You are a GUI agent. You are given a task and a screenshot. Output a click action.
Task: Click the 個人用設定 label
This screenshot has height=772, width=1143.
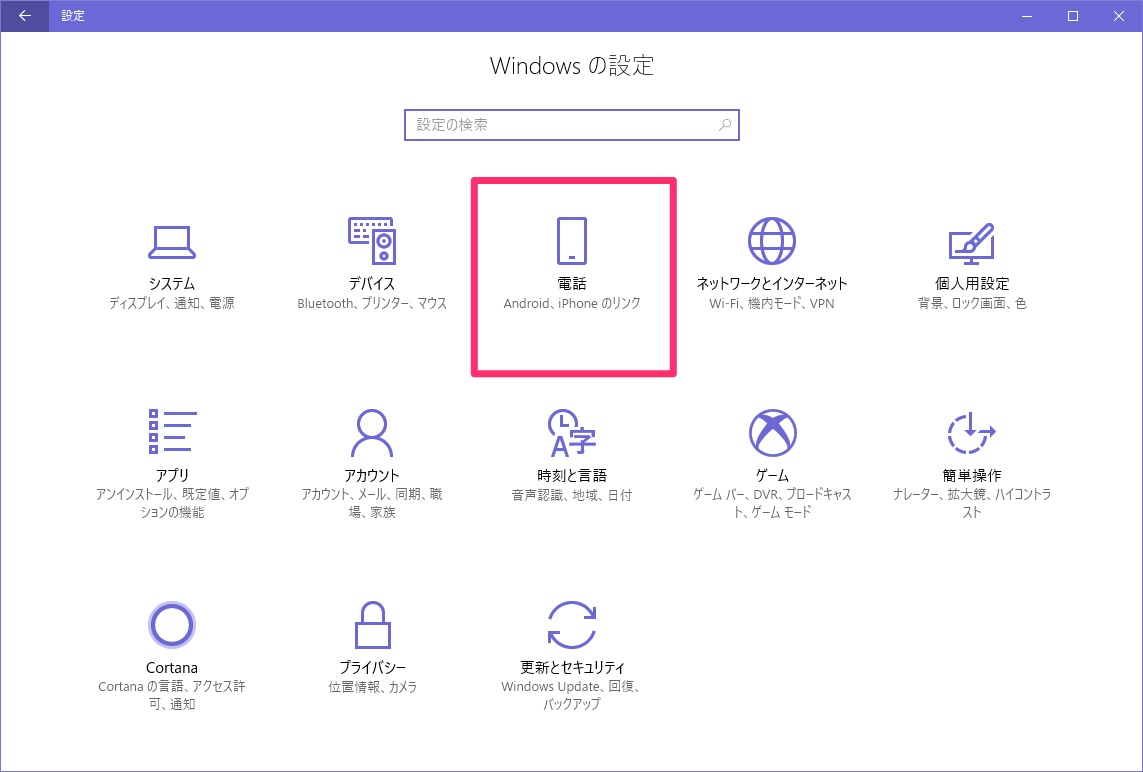pyautogui.click(x=972, y=284)
